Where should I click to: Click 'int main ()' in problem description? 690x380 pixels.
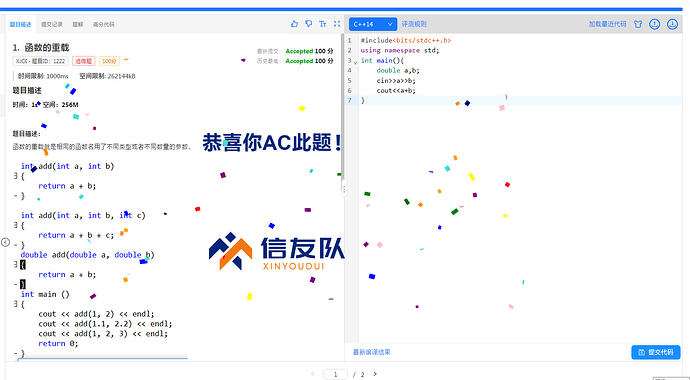45,294
